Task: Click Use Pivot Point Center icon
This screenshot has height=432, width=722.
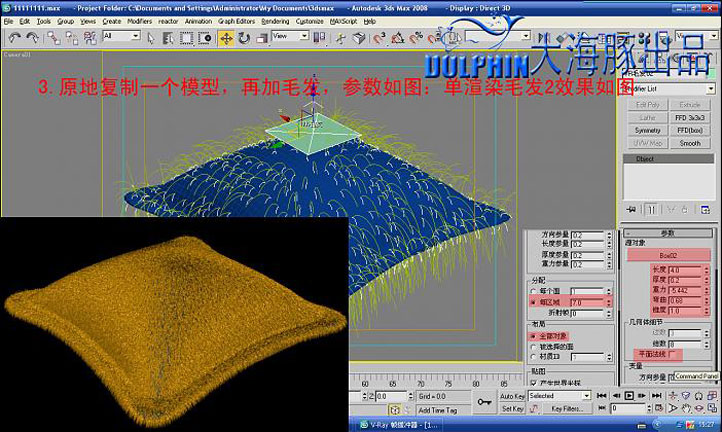Action: (319, 38)
